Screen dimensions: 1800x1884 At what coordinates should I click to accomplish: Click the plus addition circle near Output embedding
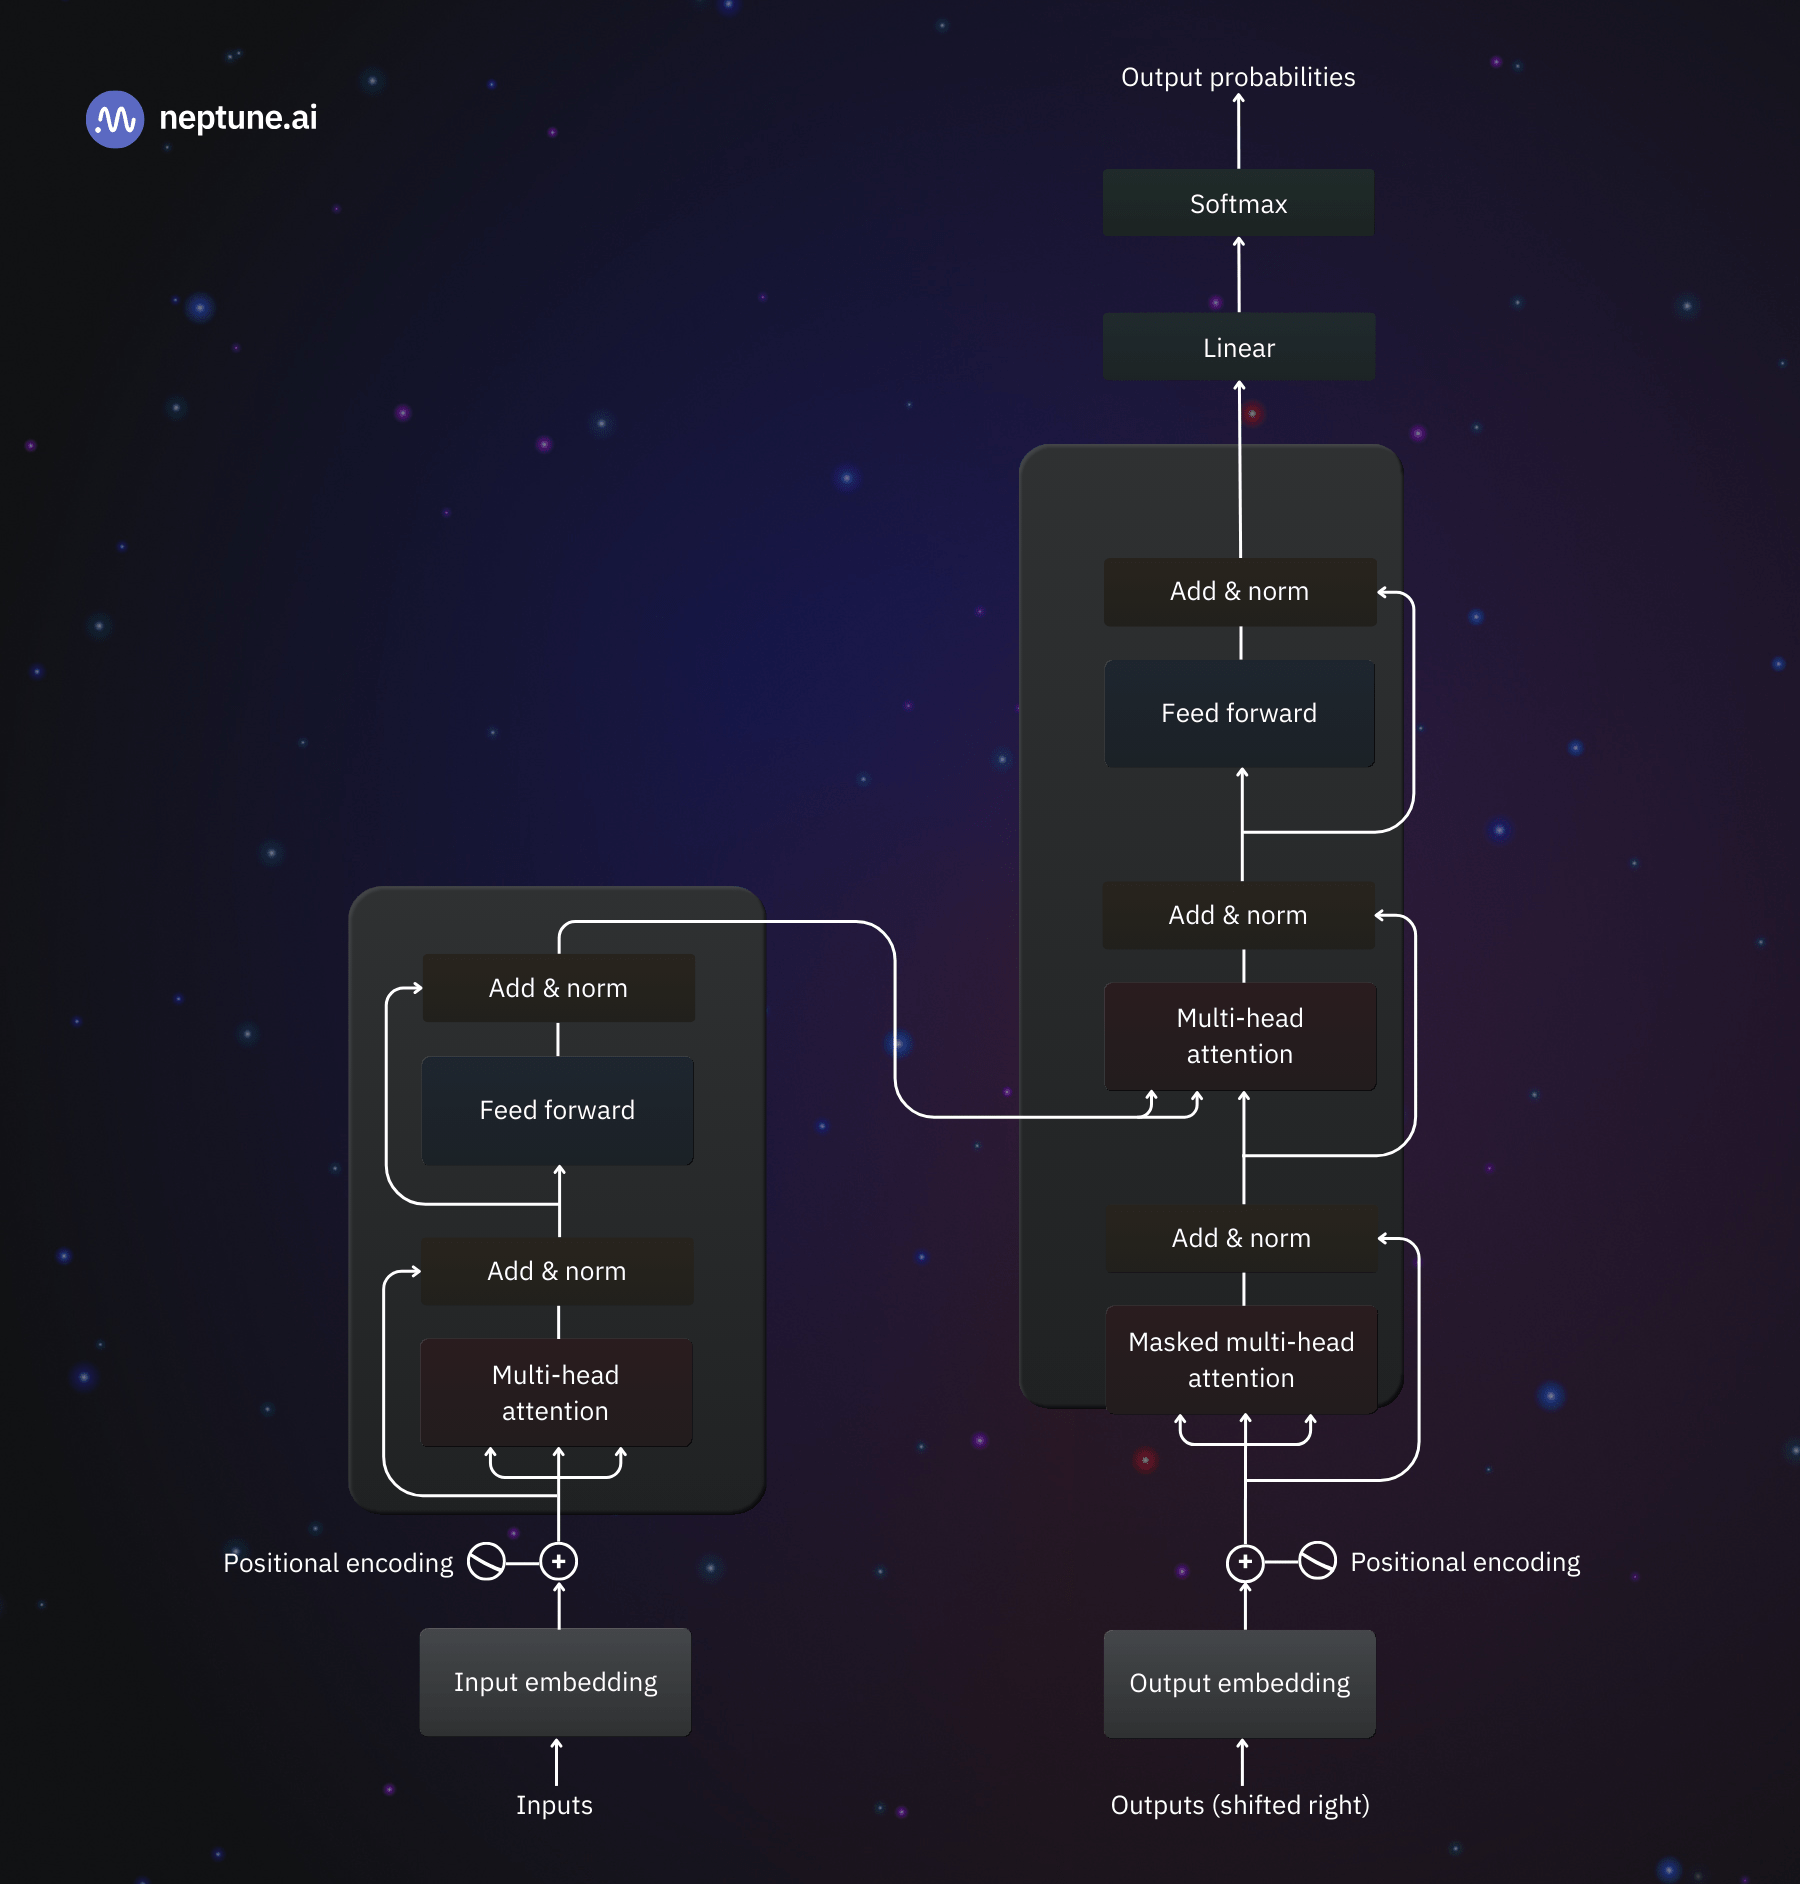pos(1243,1561)
